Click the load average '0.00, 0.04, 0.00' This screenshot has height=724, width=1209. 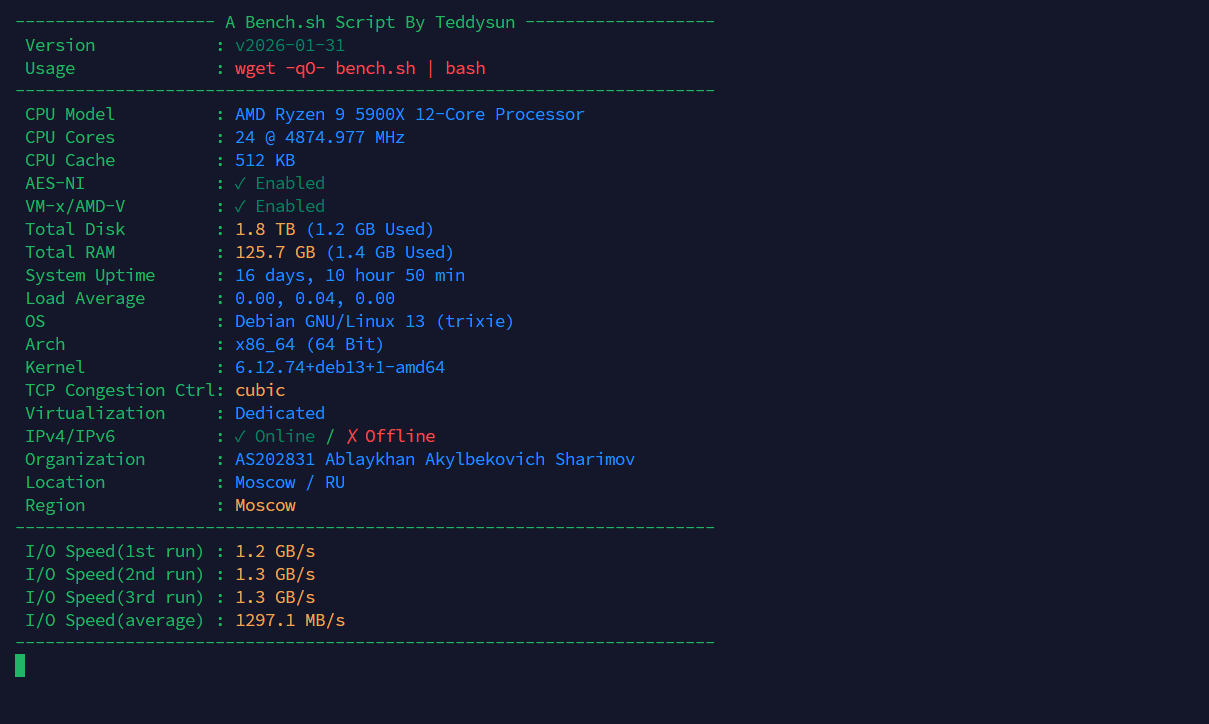pos(315,298)
